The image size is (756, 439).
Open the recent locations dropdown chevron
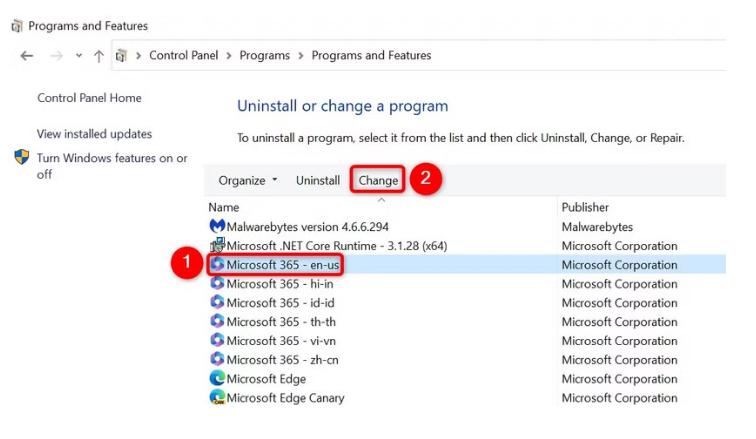coord(79,56)
